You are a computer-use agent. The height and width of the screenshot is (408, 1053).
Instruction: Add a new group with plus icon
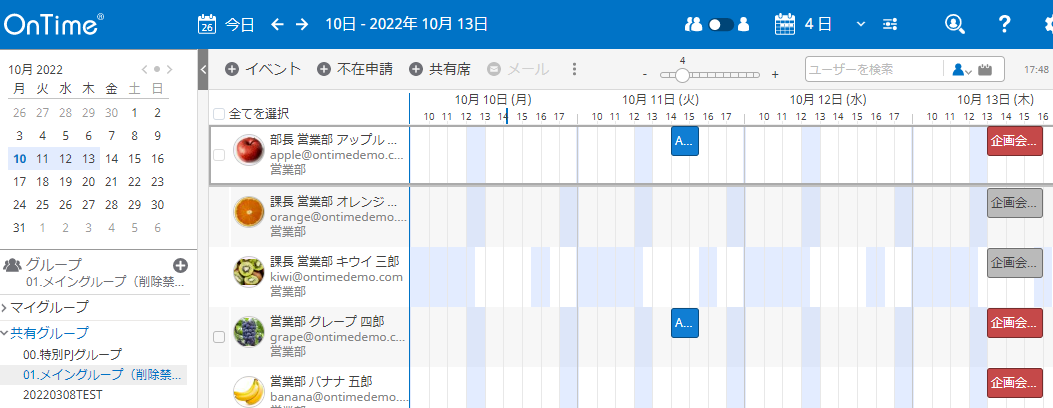(x=180, y=265)
